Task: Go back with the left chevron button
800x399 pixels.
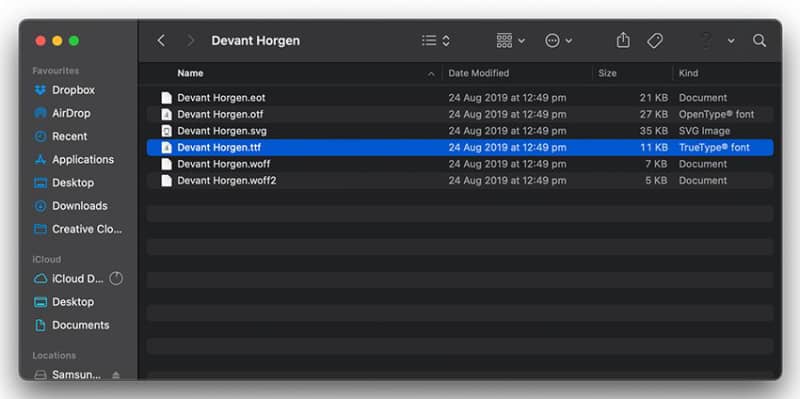Action: (x=161, y=41)
